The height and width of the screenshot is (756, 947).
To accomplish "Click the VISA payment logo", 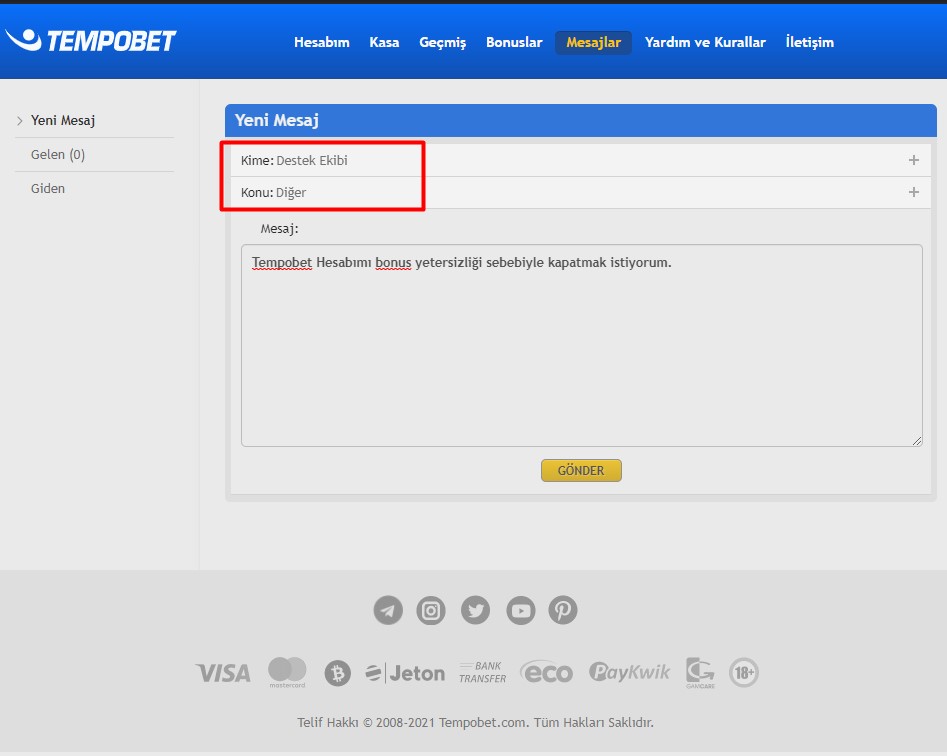I will (223, 673).
